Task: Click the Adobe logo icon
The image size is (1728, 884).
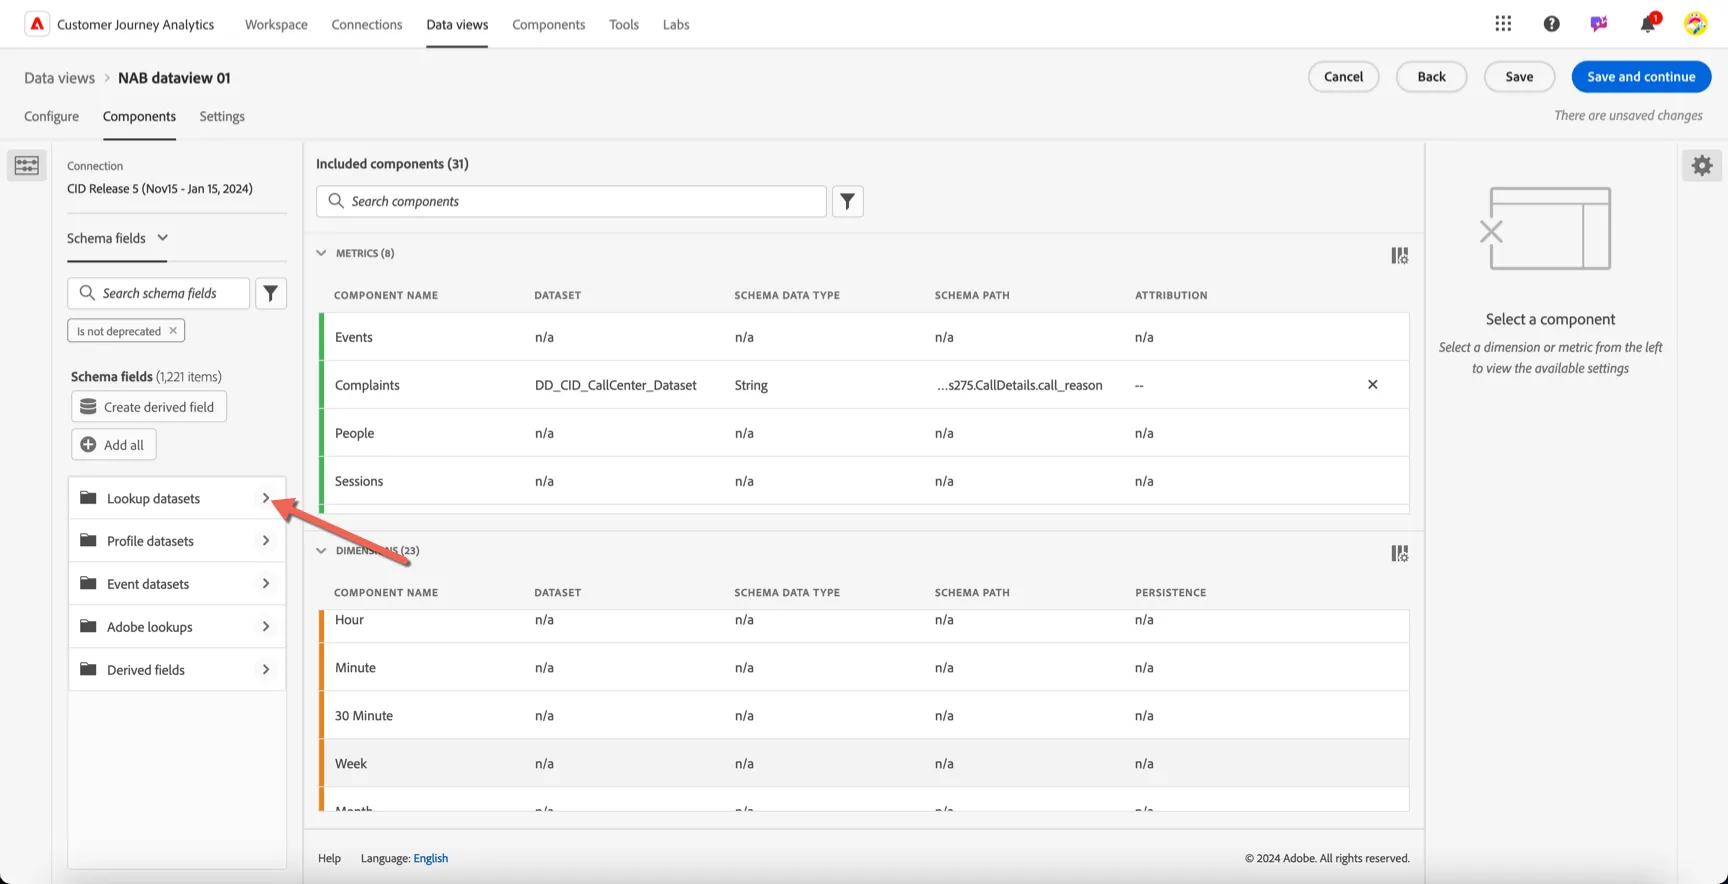Action: pyautogui.click(x=37, y=24)
